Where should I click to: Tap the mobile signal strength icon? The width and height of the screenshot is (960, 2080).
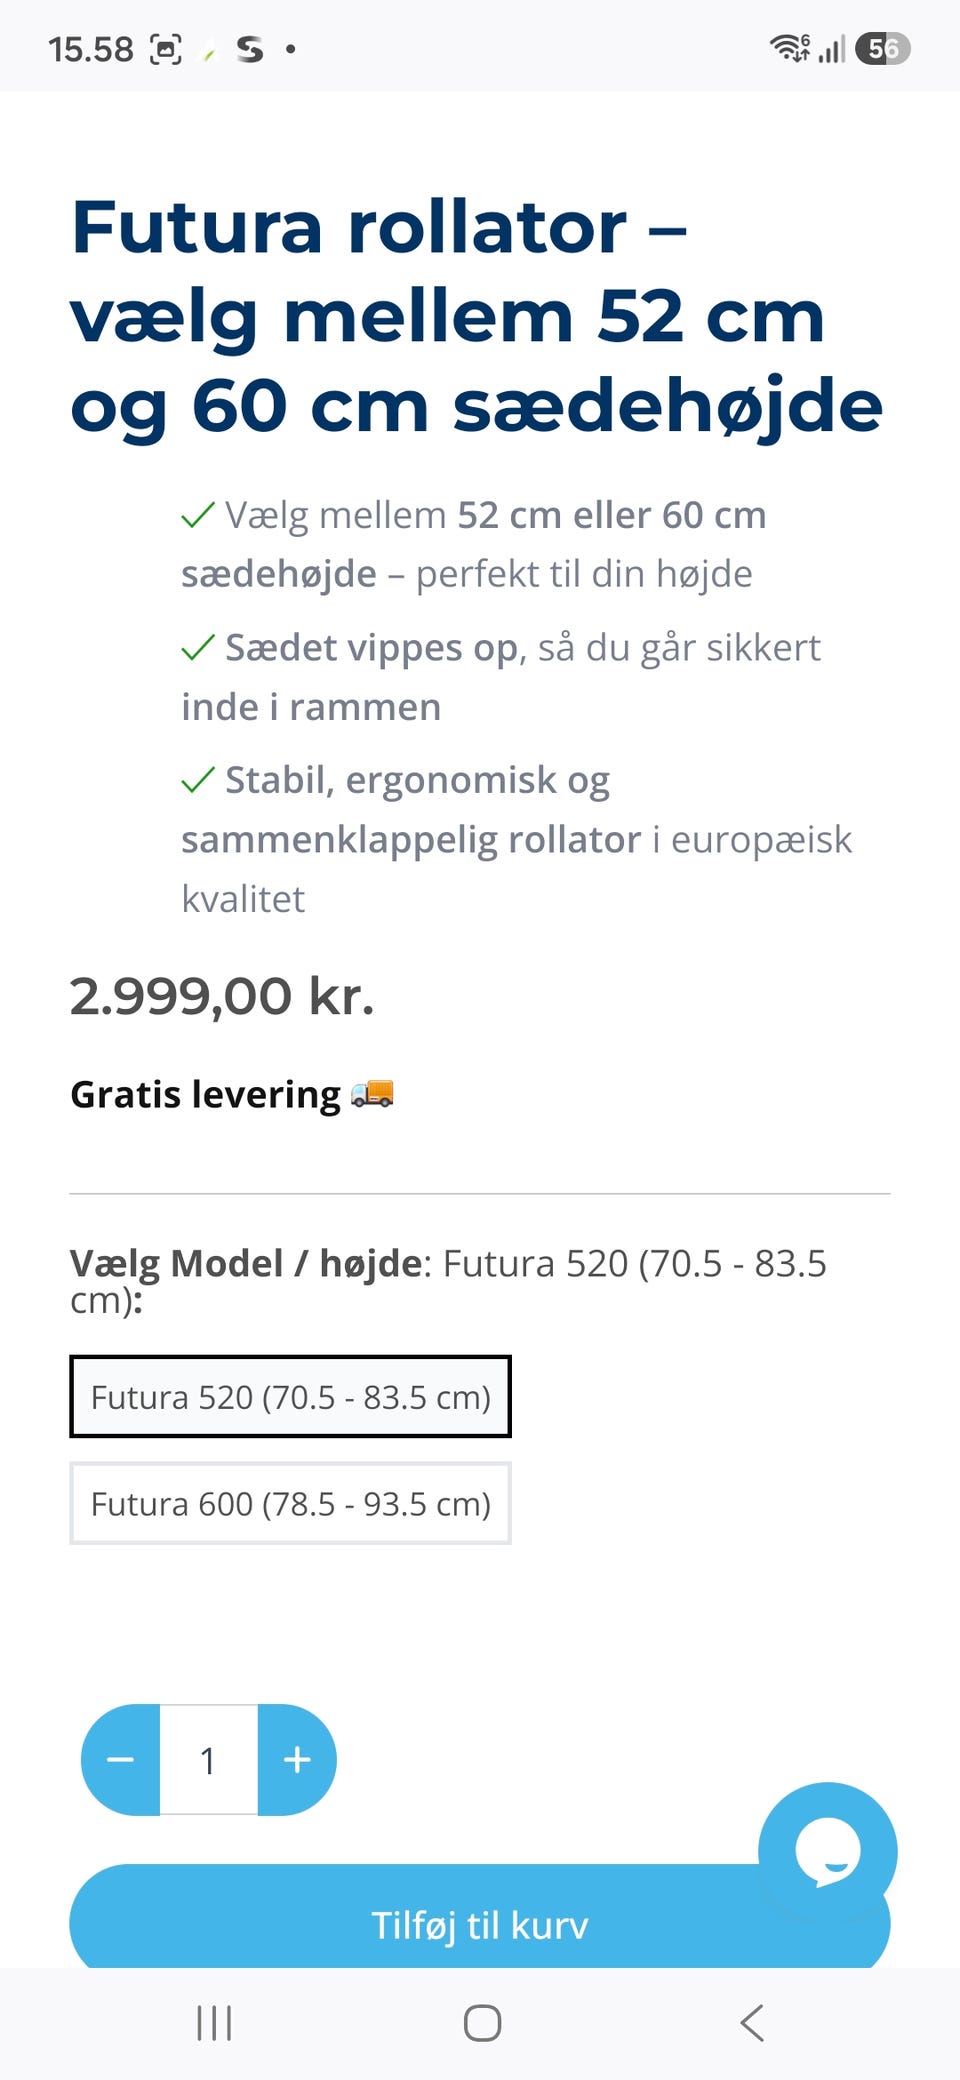831,48
